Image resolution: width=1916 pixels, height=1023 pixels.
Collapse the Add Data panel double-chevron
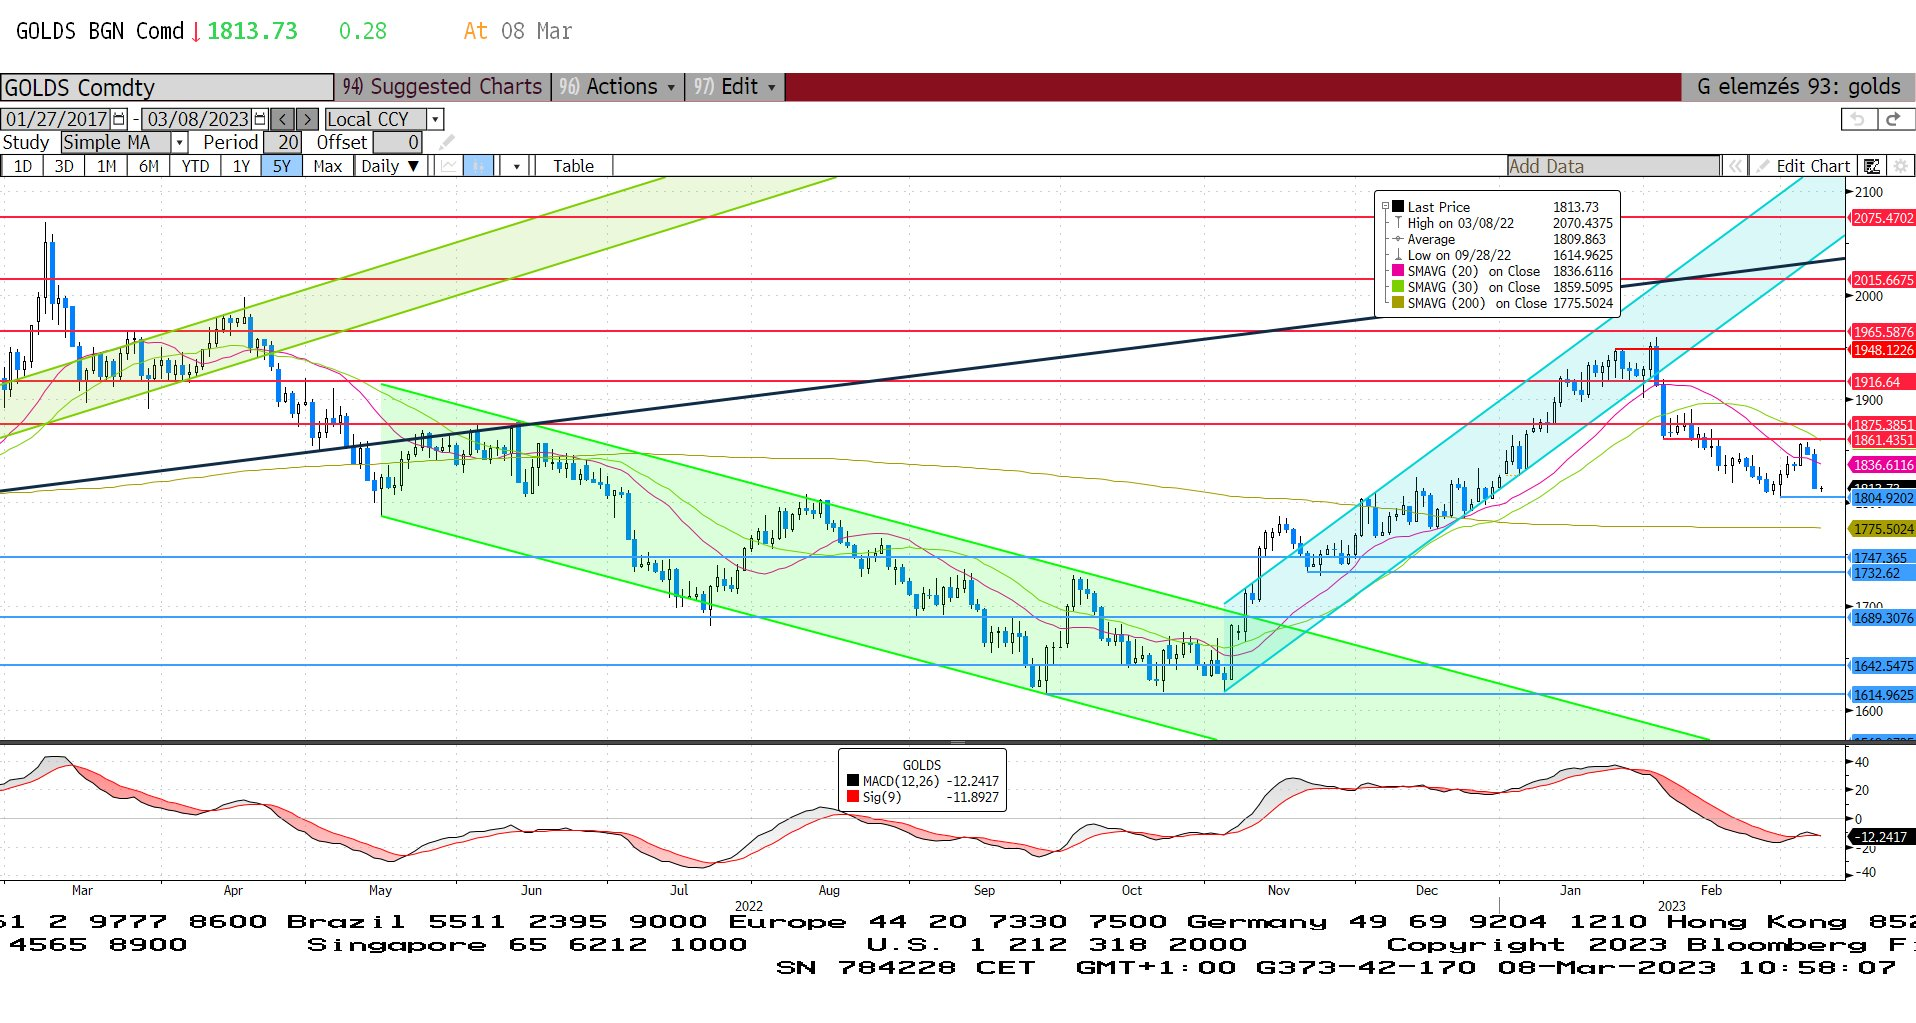coord(1736,166)
